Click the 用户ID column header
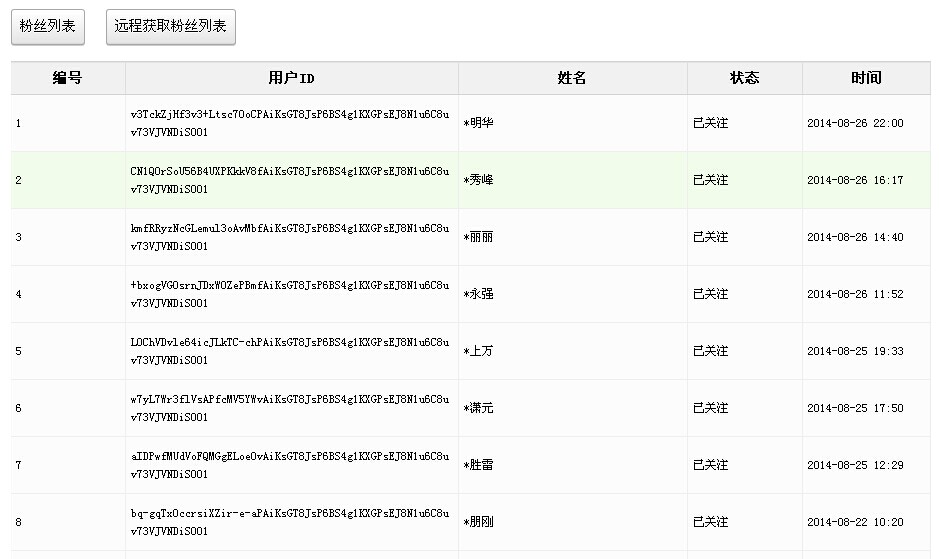The width and height of the screenshot is (939, 559). click(291, 78)
